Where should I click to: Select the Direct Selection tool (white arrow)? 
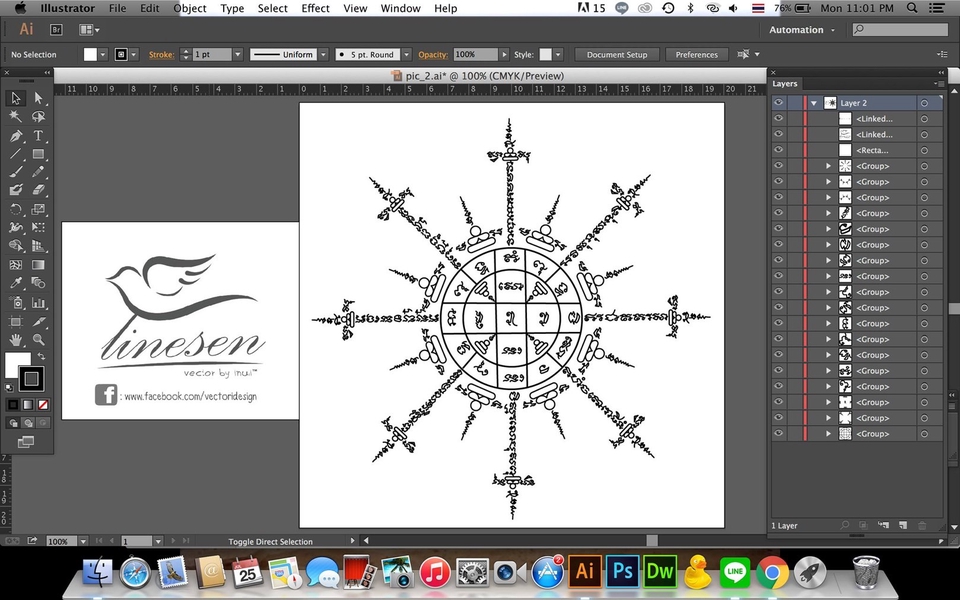click(39, 98)
